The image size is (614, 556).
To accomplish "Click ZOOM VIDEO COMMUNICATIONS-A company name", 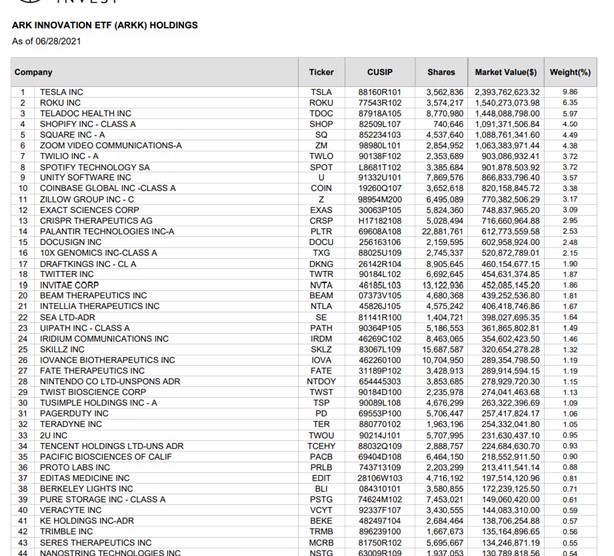I will (111, 145).
